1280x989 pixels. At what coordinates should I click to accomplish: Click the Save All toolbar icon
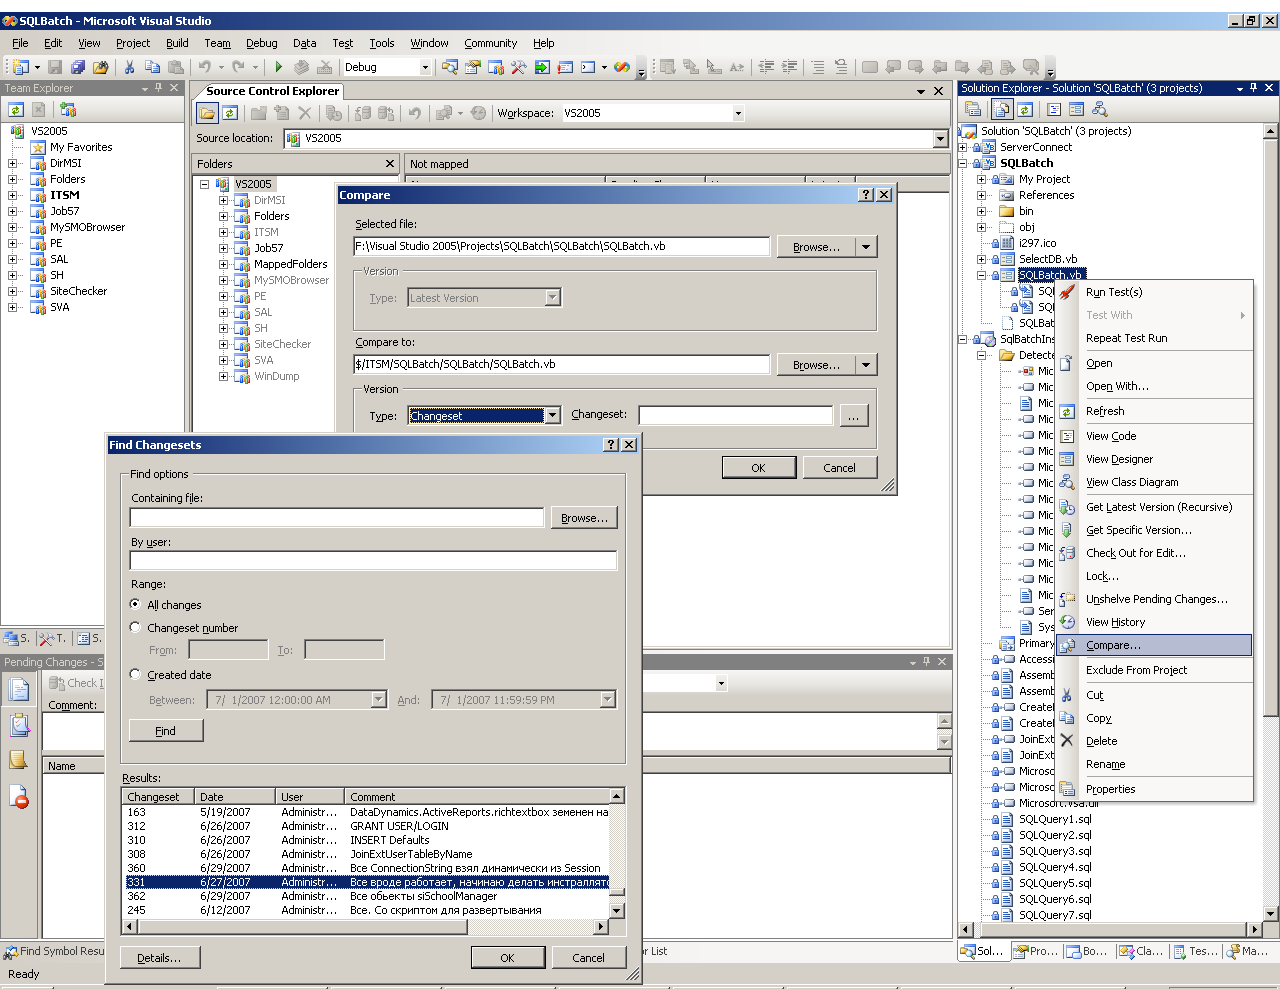tap(78, 67)
